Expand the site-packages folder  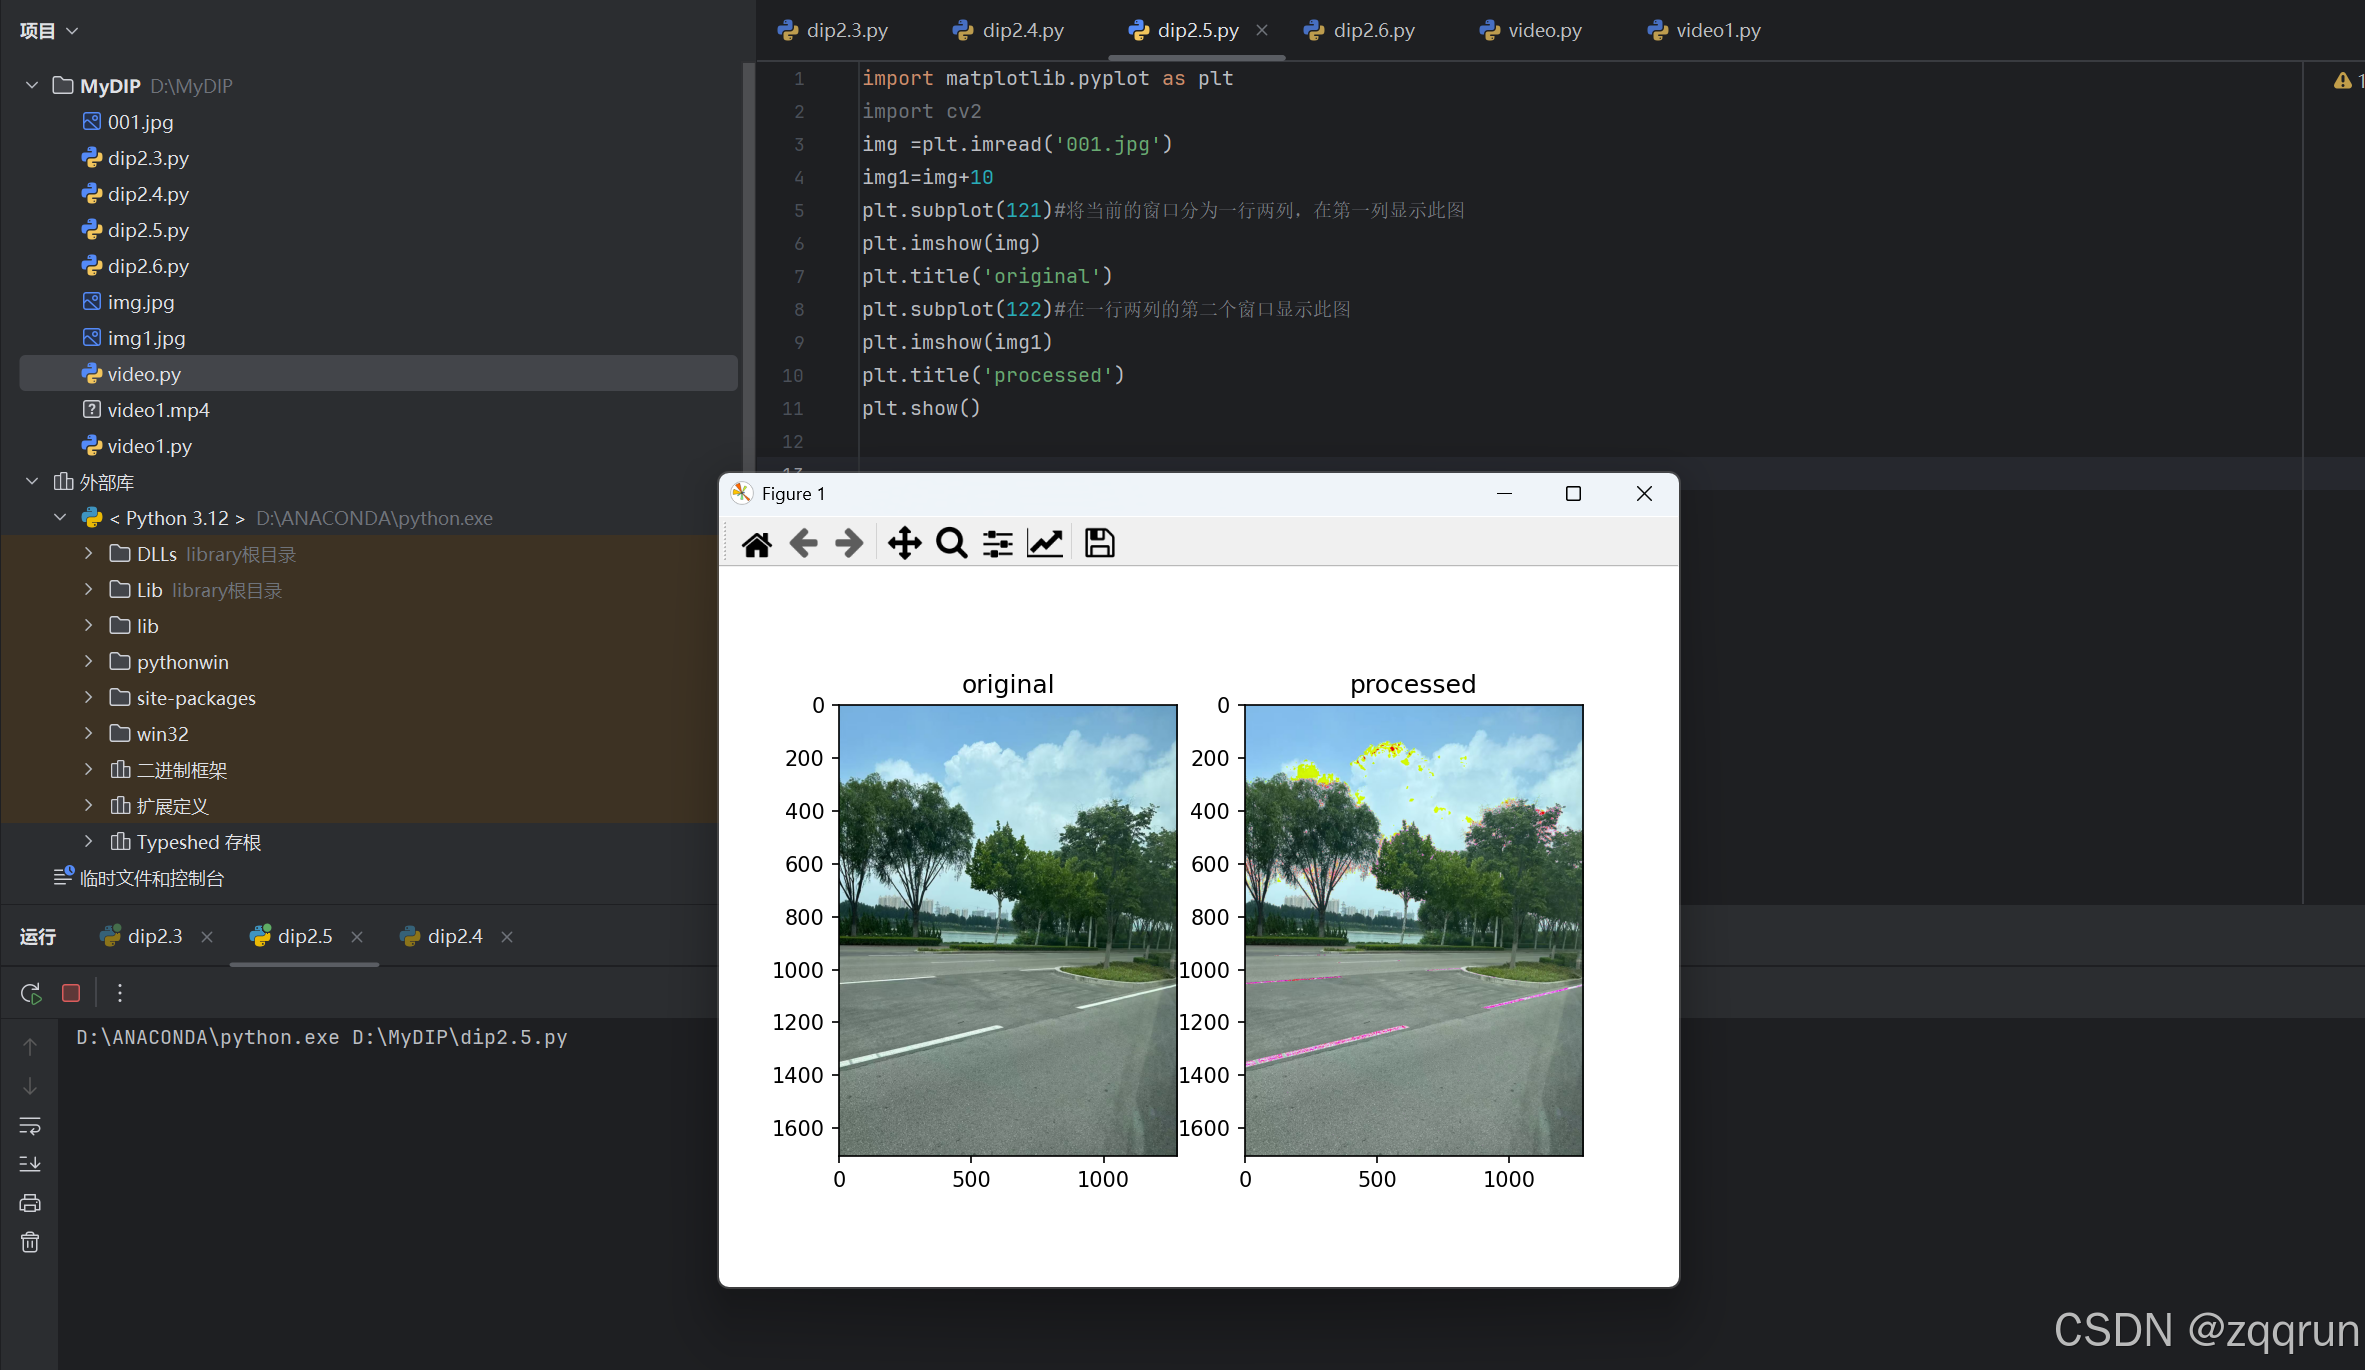click(x=88, y=698)
